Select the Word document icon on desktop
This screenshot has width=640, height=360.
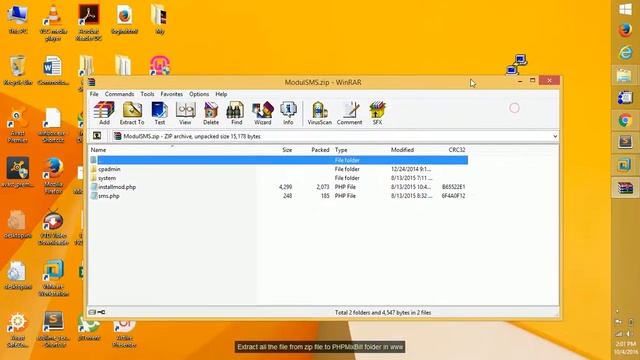(53, 70)
